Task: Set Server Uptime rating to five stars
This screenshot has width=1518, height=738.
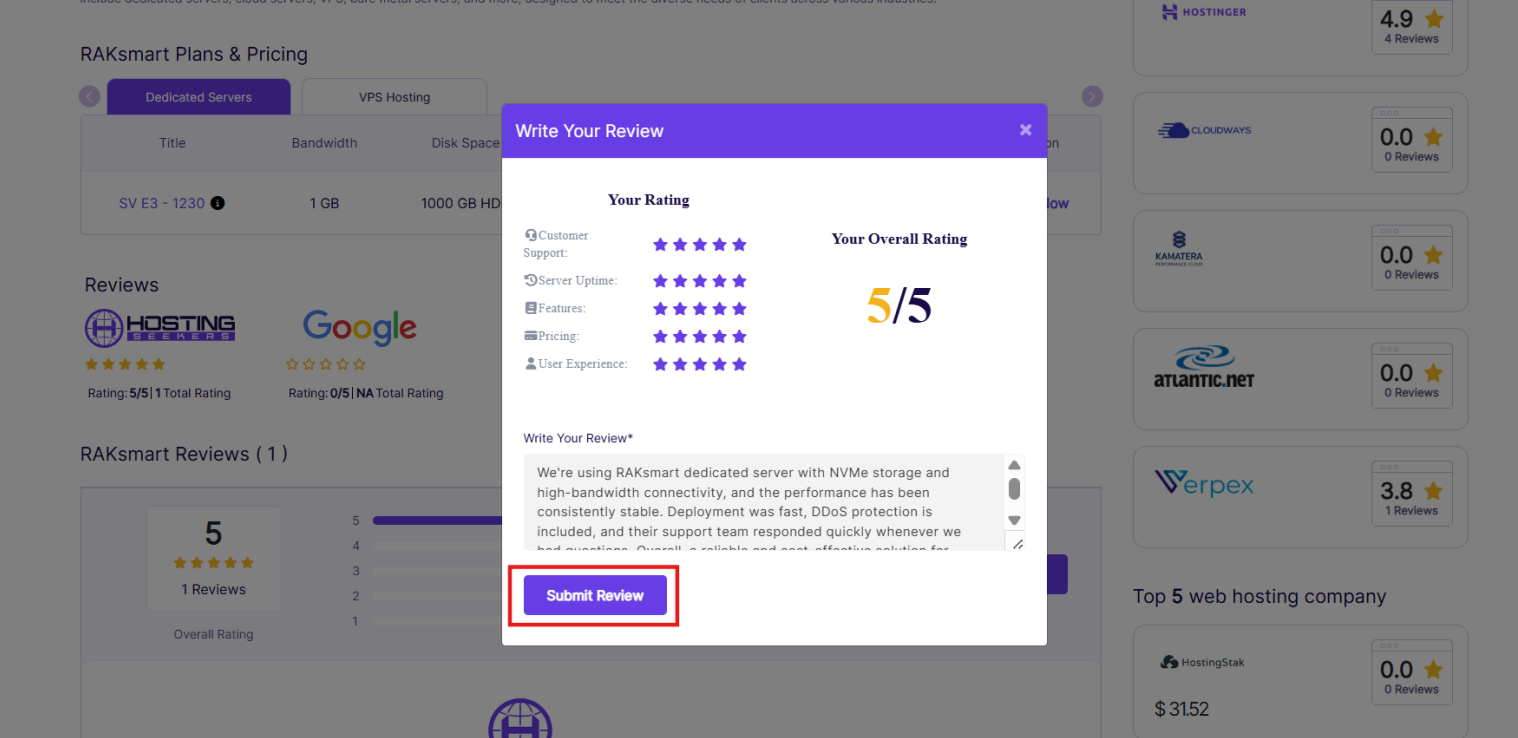Action: (x=739, y=281)
